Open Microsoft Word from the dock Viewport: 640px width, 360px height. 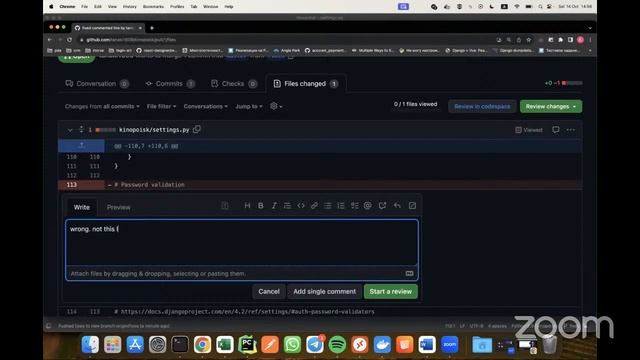click(427, 345)
